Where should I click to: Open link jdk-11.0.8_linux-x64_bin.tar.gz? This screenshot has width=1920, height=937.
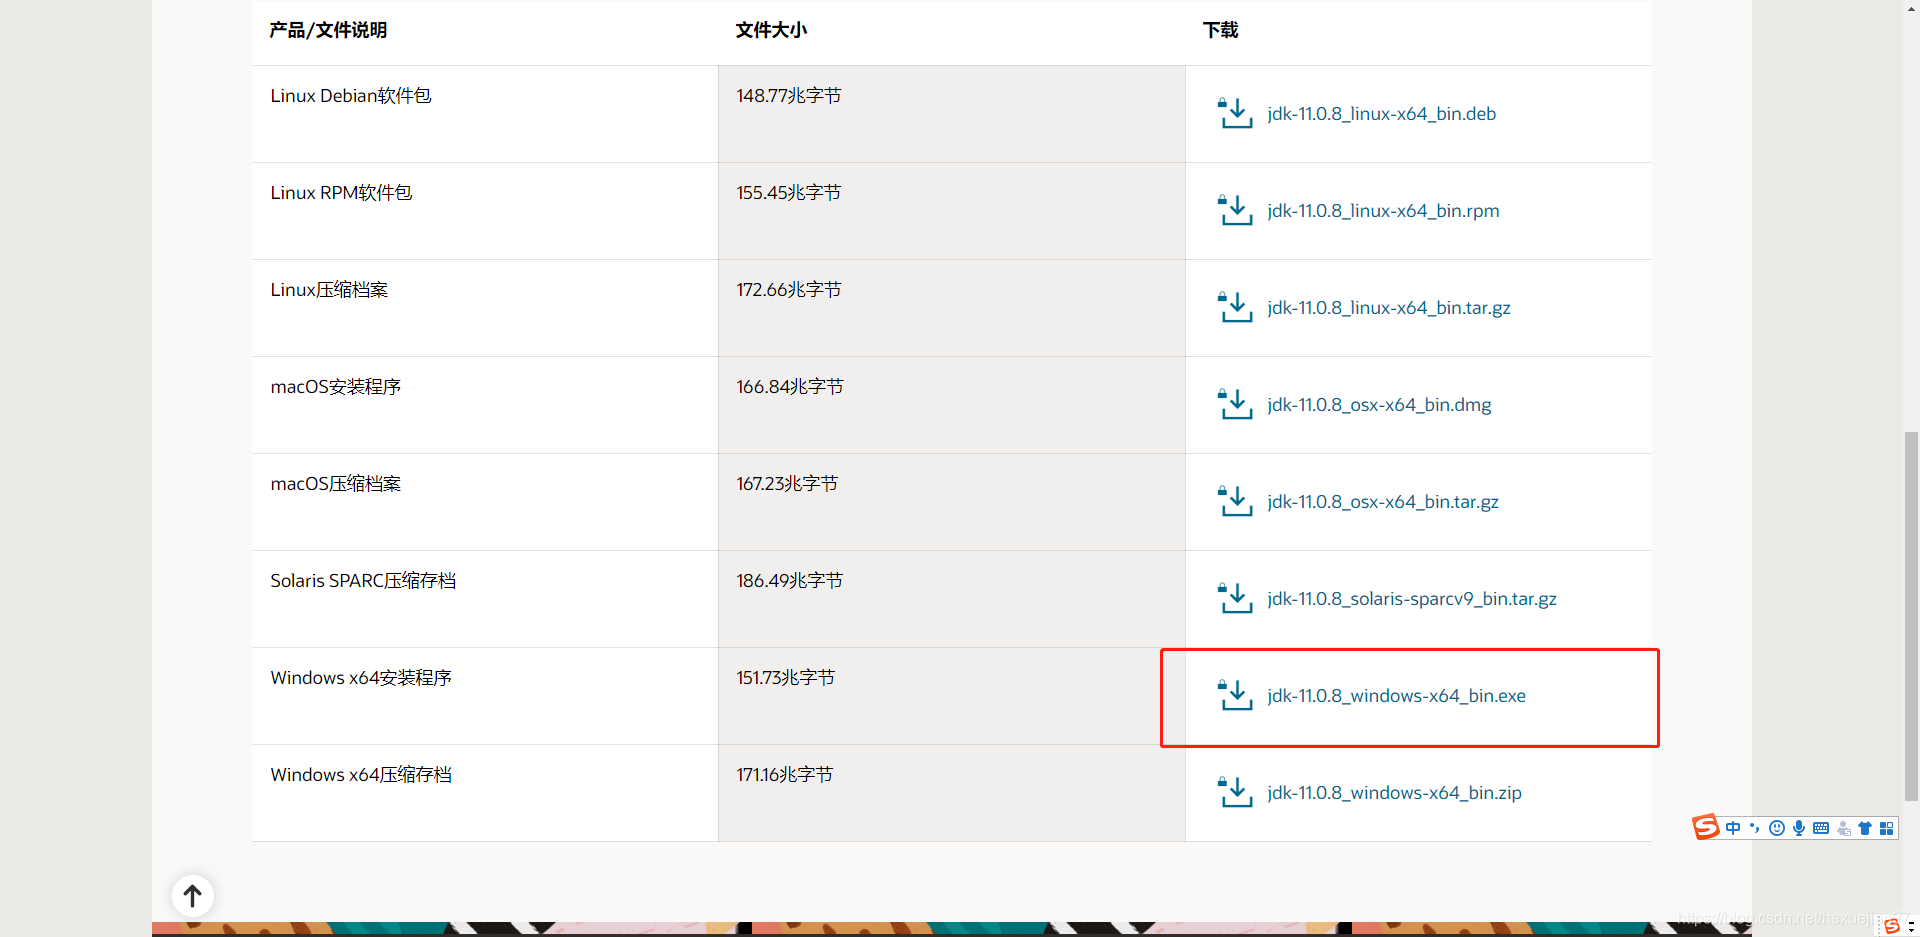pos(1389,308)
